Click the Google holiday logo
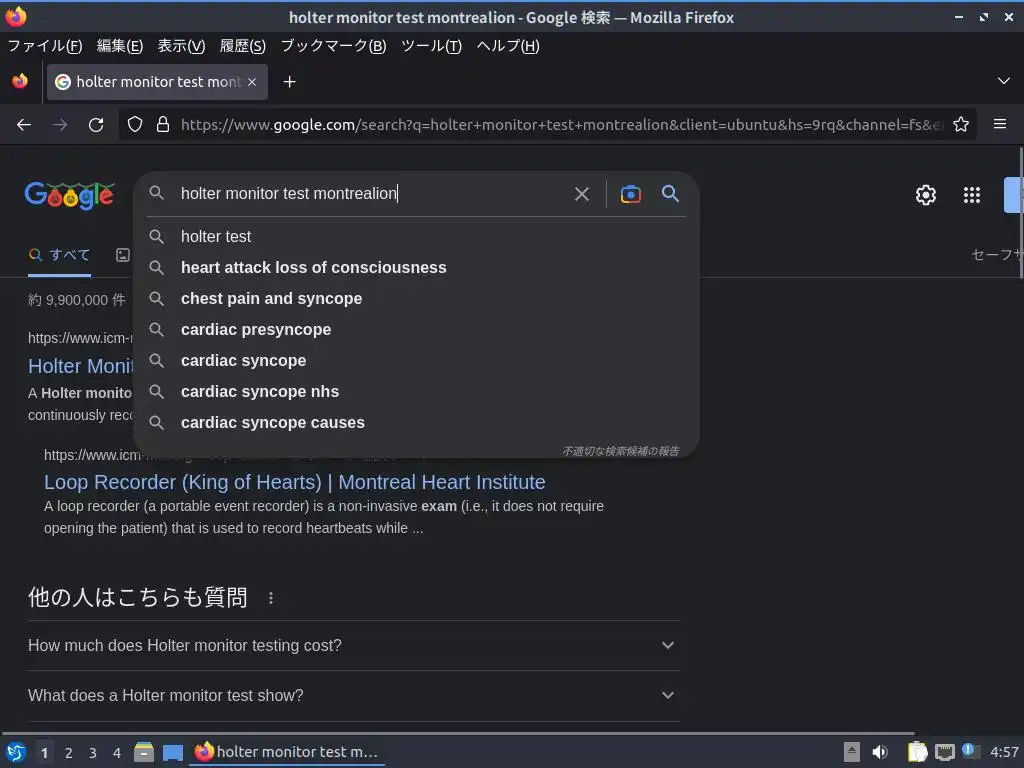1024x768 pixels. (x=70, y=195)
